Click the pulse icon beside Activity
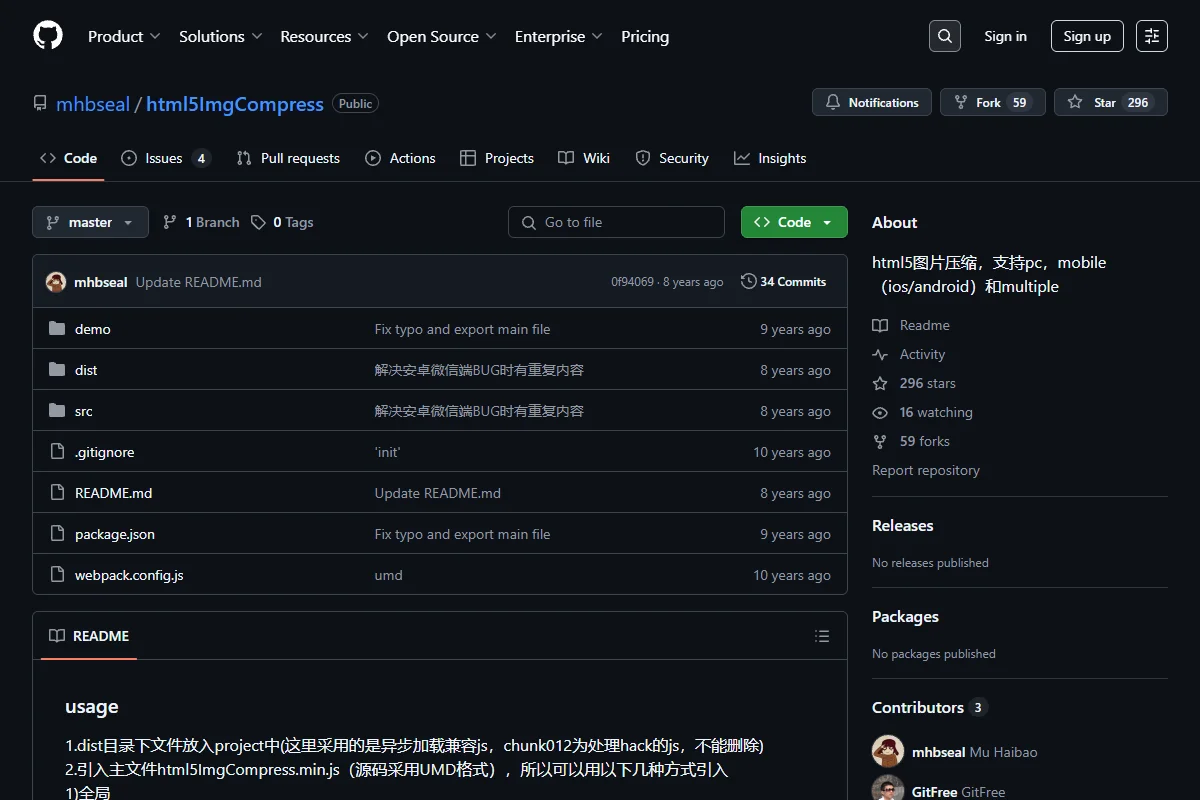The image size is (1200, 800). (880, 354)
